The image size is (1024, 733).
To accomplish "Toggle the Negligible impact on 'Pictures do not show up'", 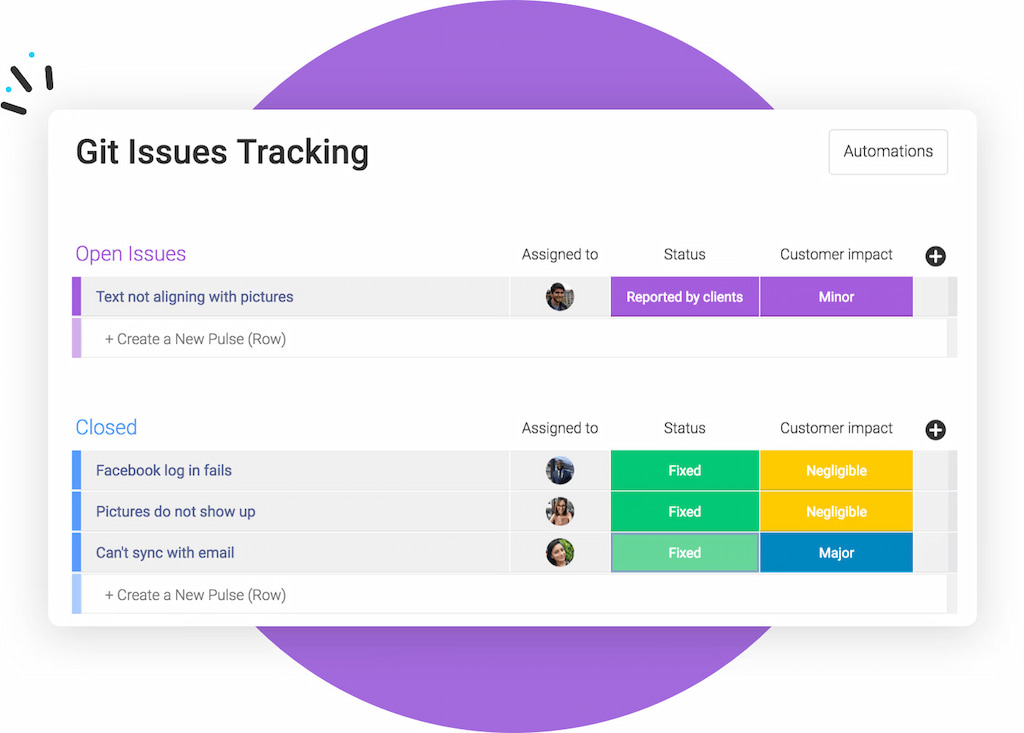I will (x=836, y=511).
